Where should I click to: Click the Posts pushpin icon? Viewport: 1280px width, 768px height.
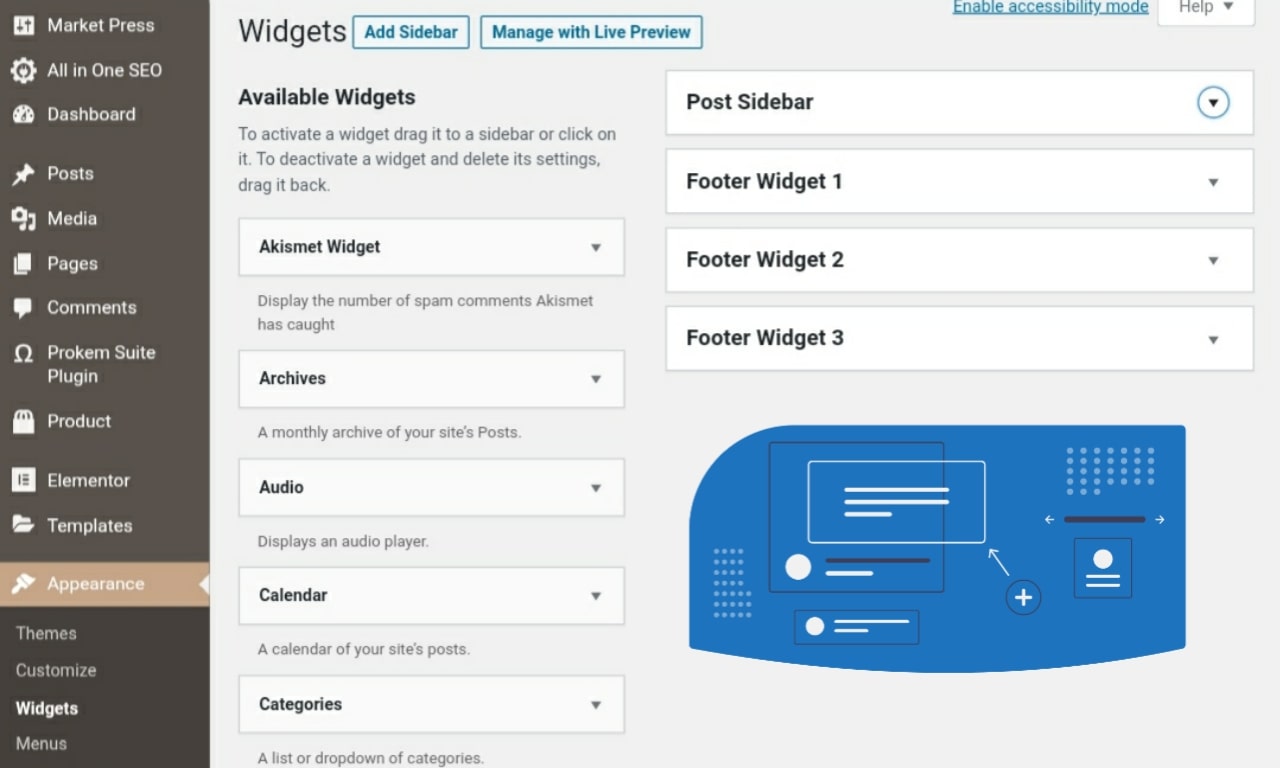[x=23, y=174]
